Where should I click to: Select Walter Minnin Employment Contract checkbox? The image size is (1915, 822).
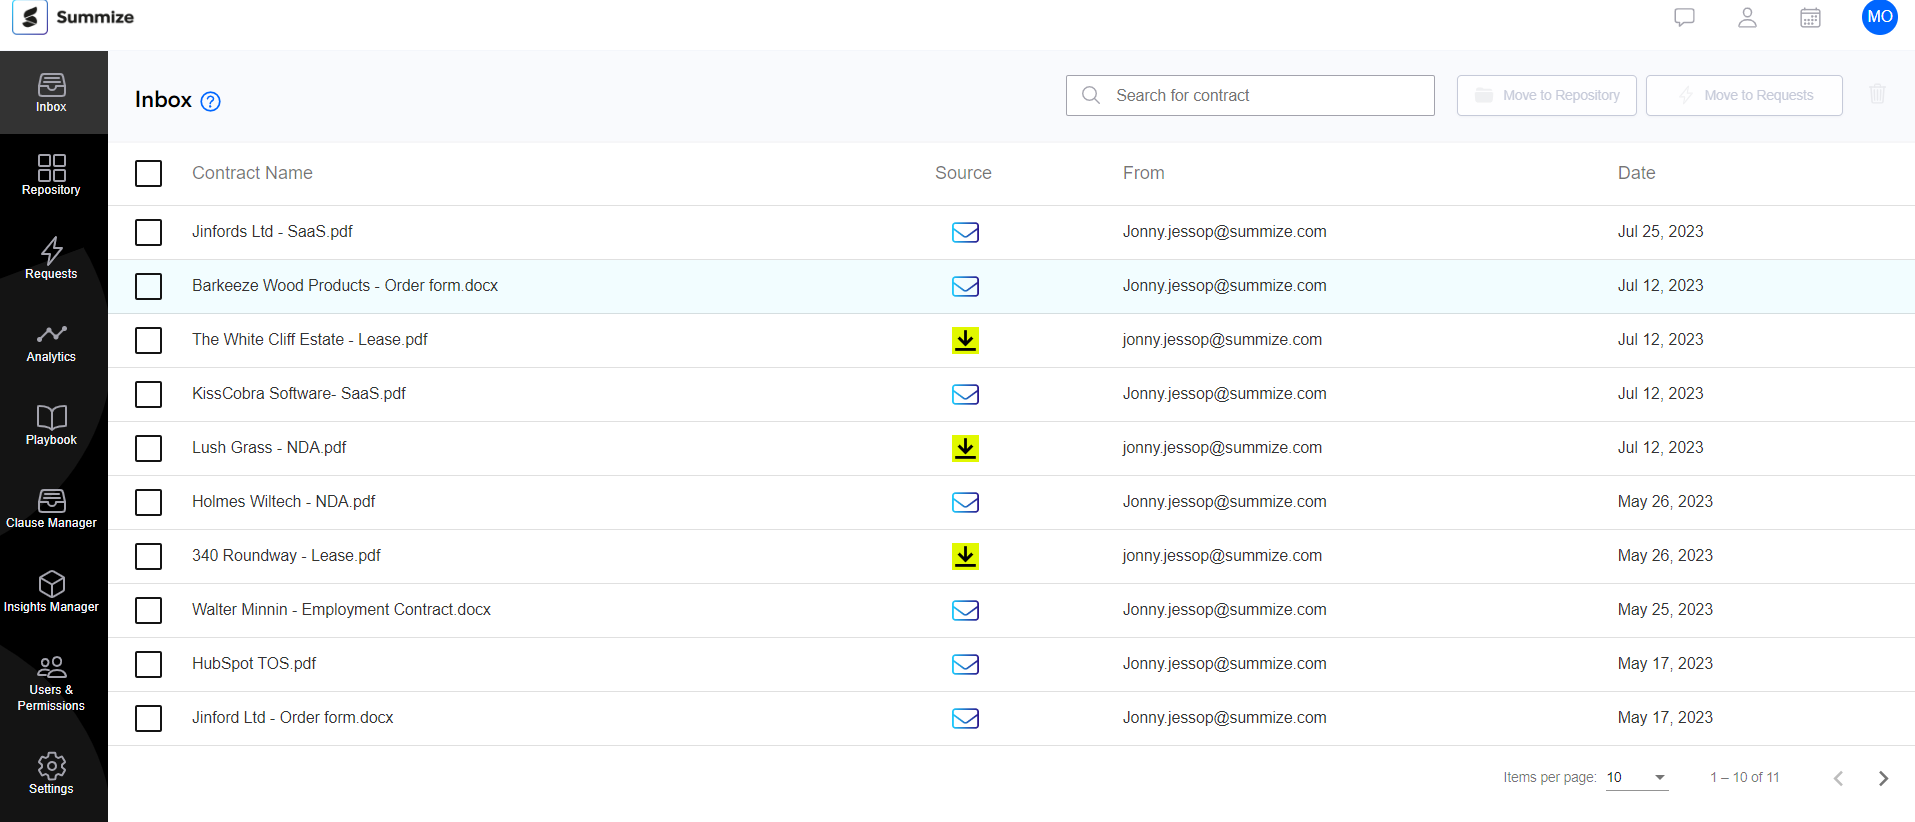point(148,610)
